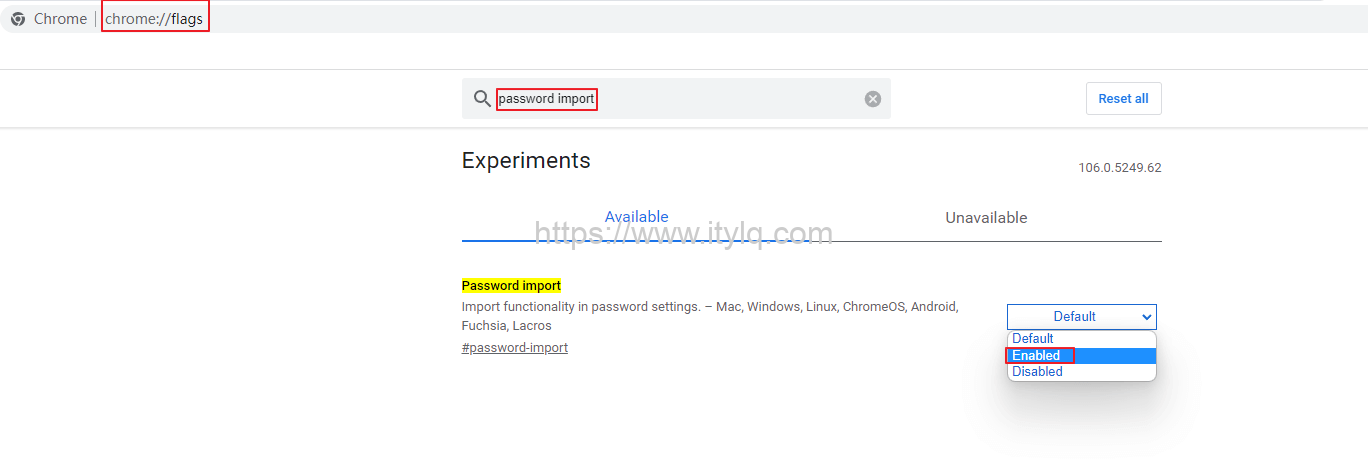Pick the Default option in the dropdown list
The width and height of the screenshot is (1368, 472).
point(1033,339)
